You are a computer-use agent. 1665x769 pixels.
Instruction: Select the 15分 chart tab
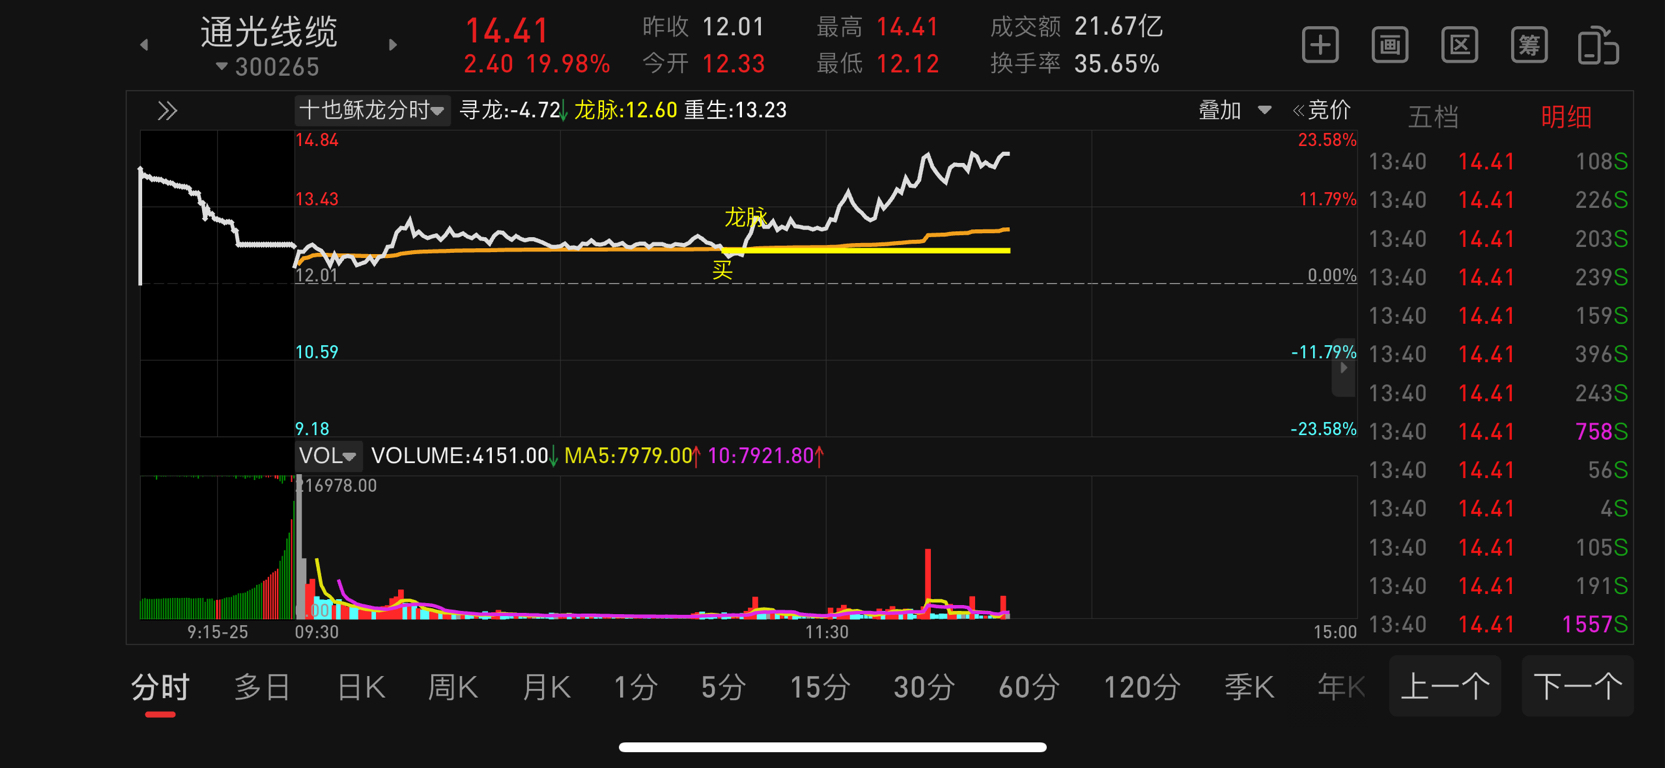(x=820, y=687)
